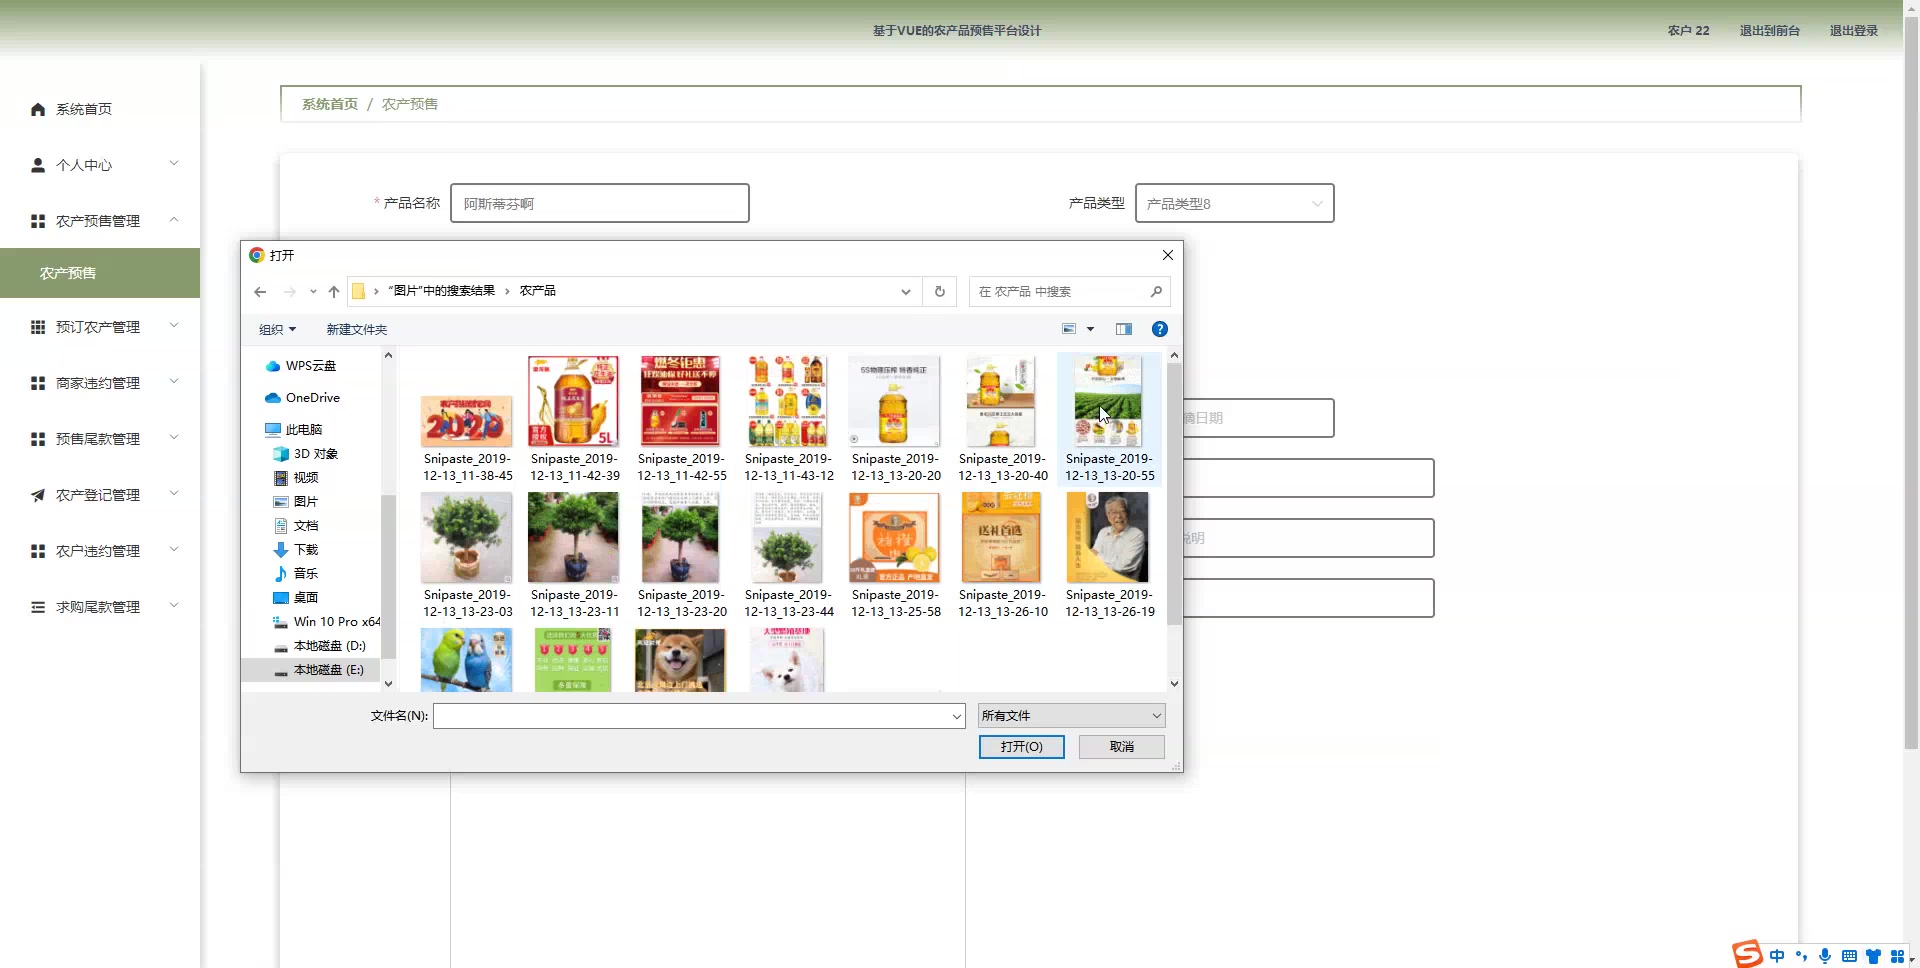Open 下载 folder in tree

click(x=296, y=550)
